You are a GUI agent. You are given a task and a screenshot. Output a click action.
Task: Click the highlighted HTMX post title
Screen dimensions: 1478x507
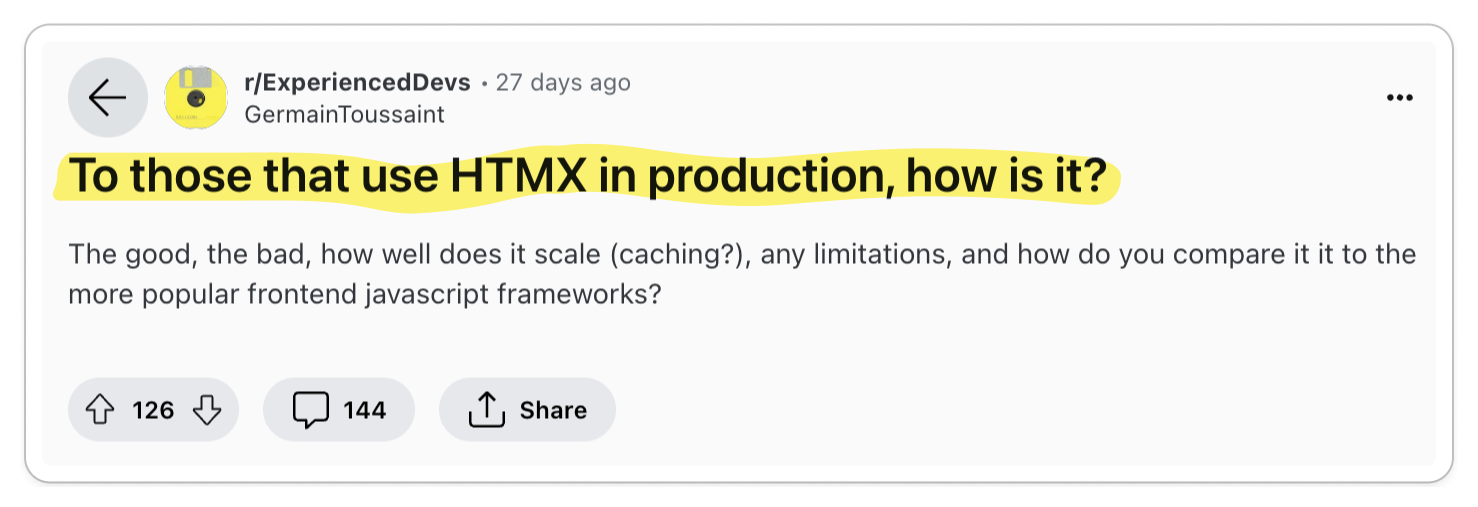pyautogui.click(x=587, y=177)
